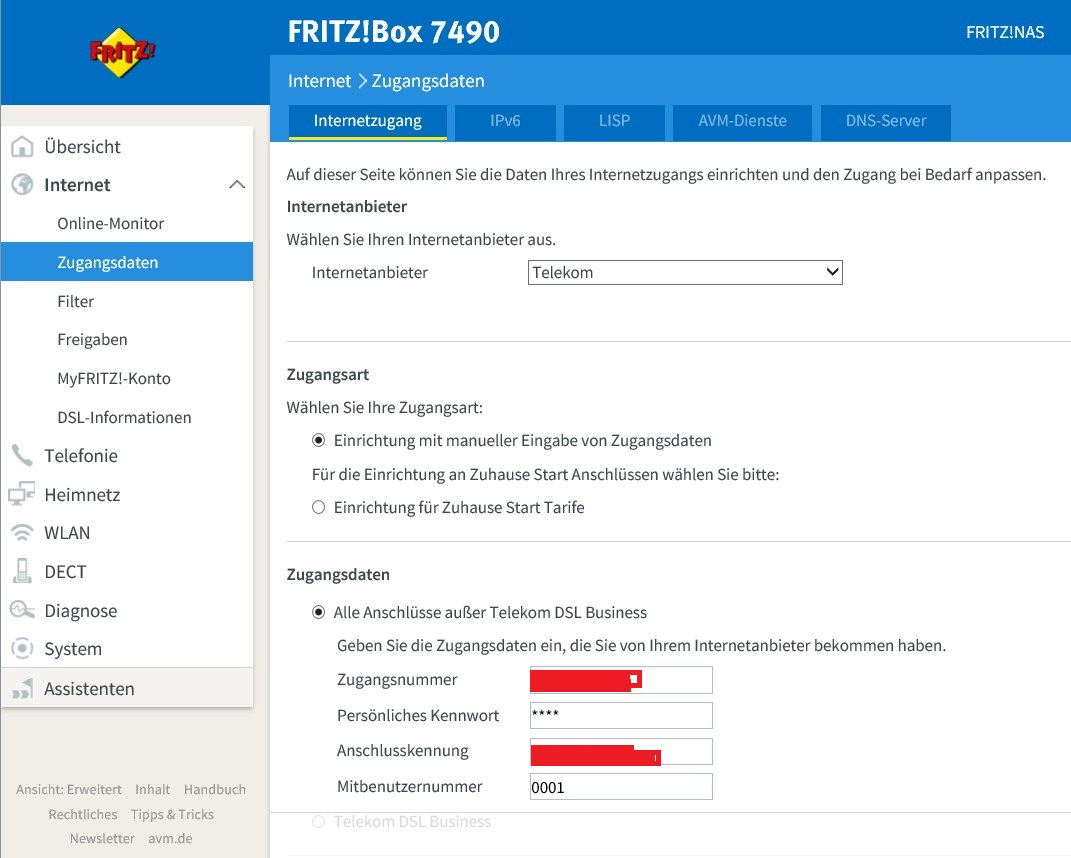Click the Heimnetz computers icon
This screenshot has width=1071, height=858.
[x=23, y=494]
